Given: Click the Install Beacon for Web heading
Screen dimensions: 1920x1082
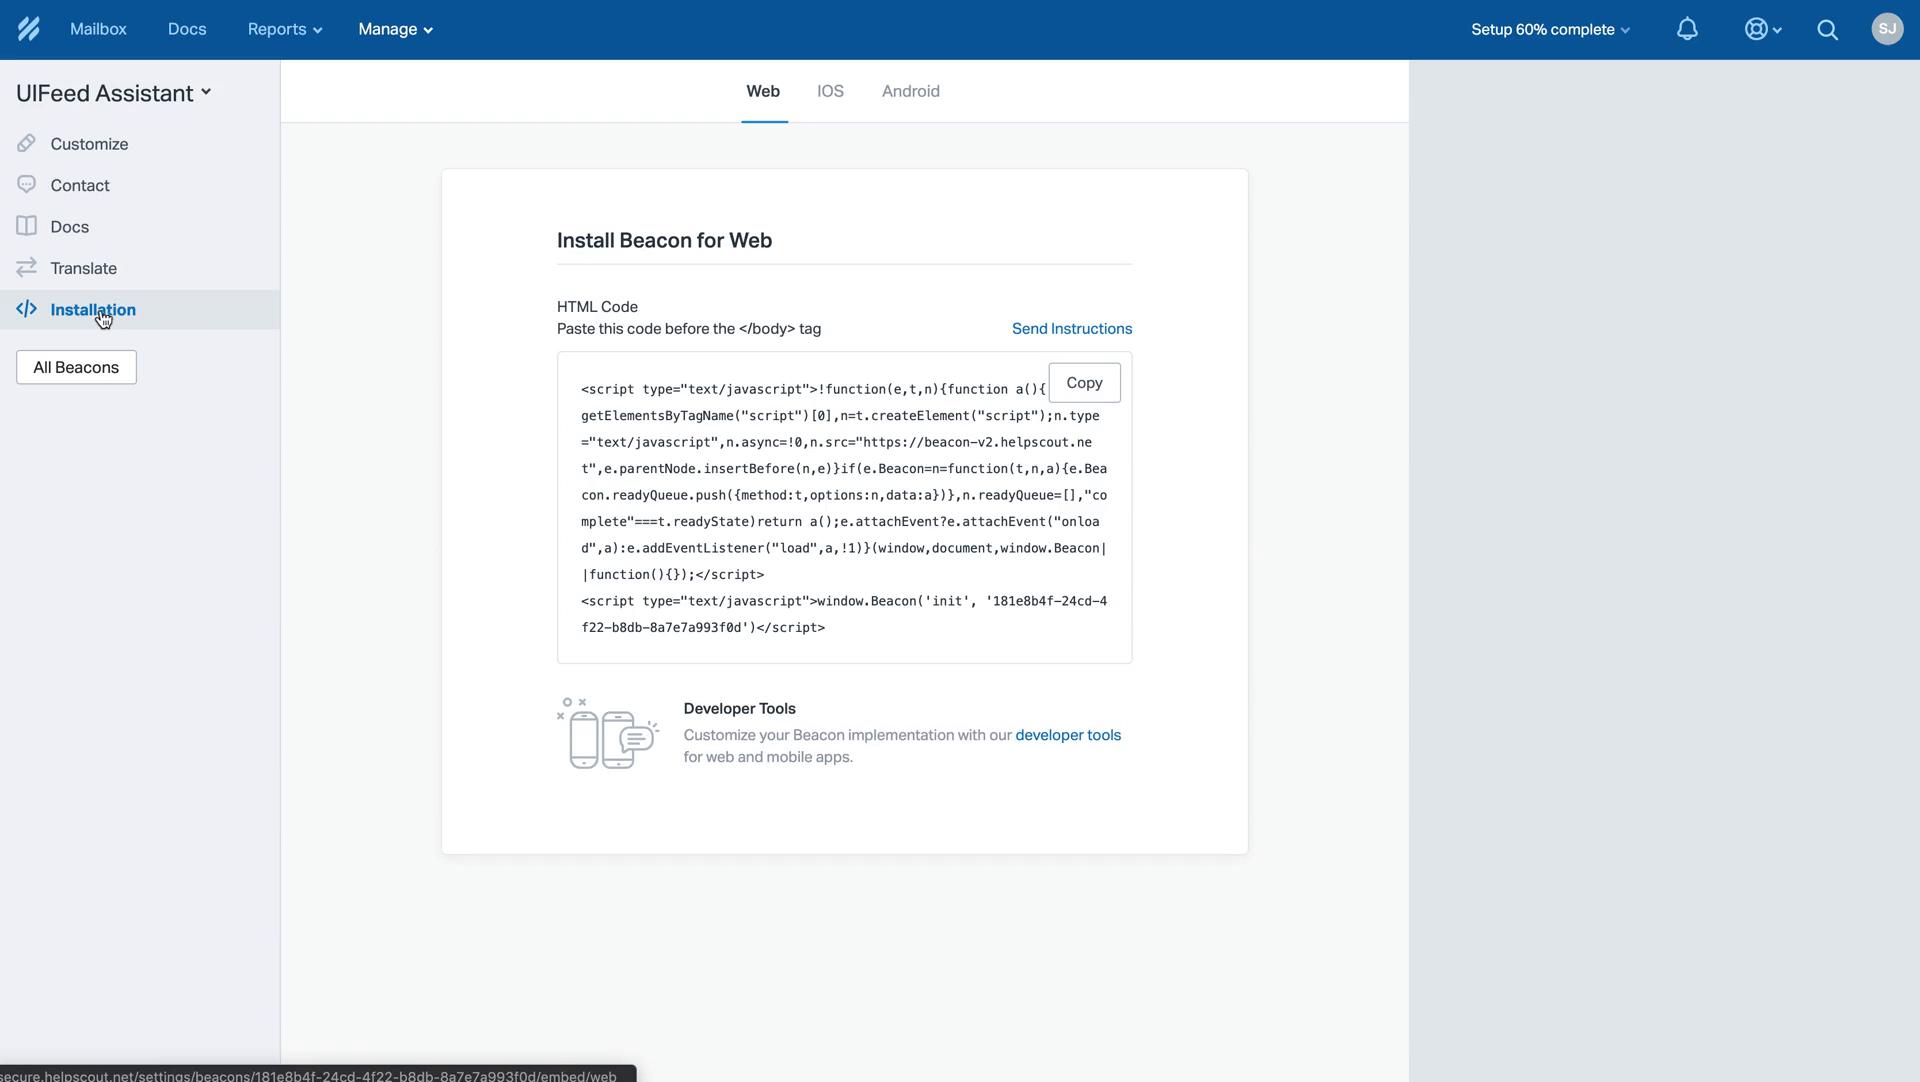Looking at the screenshot, I should [664, 240].
